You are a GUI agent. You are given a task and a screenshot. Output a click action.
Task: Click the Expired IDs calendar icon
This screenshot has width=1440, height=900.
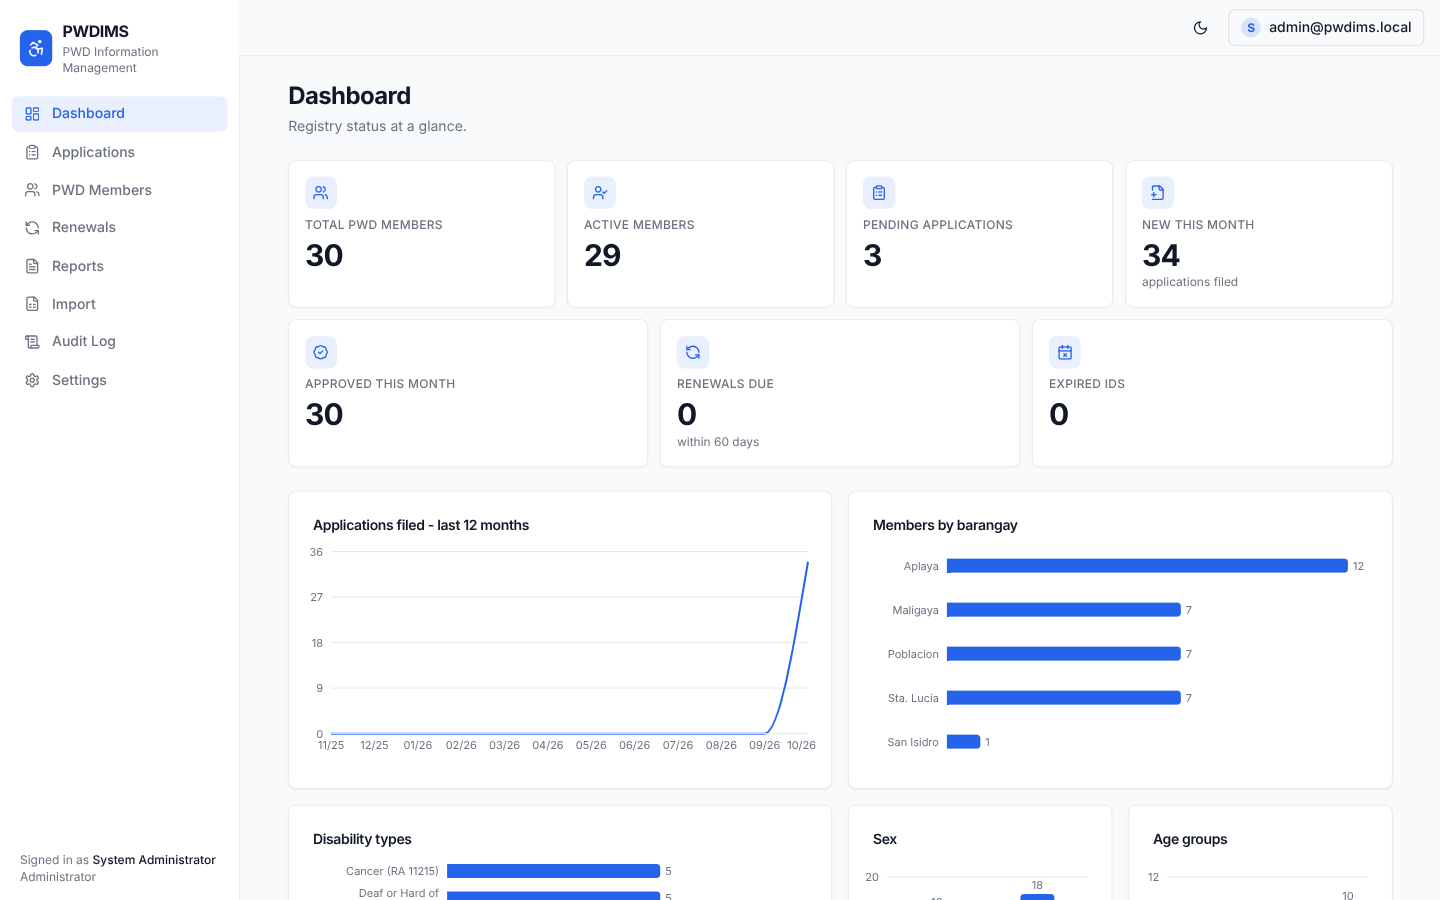[1065, 352]
